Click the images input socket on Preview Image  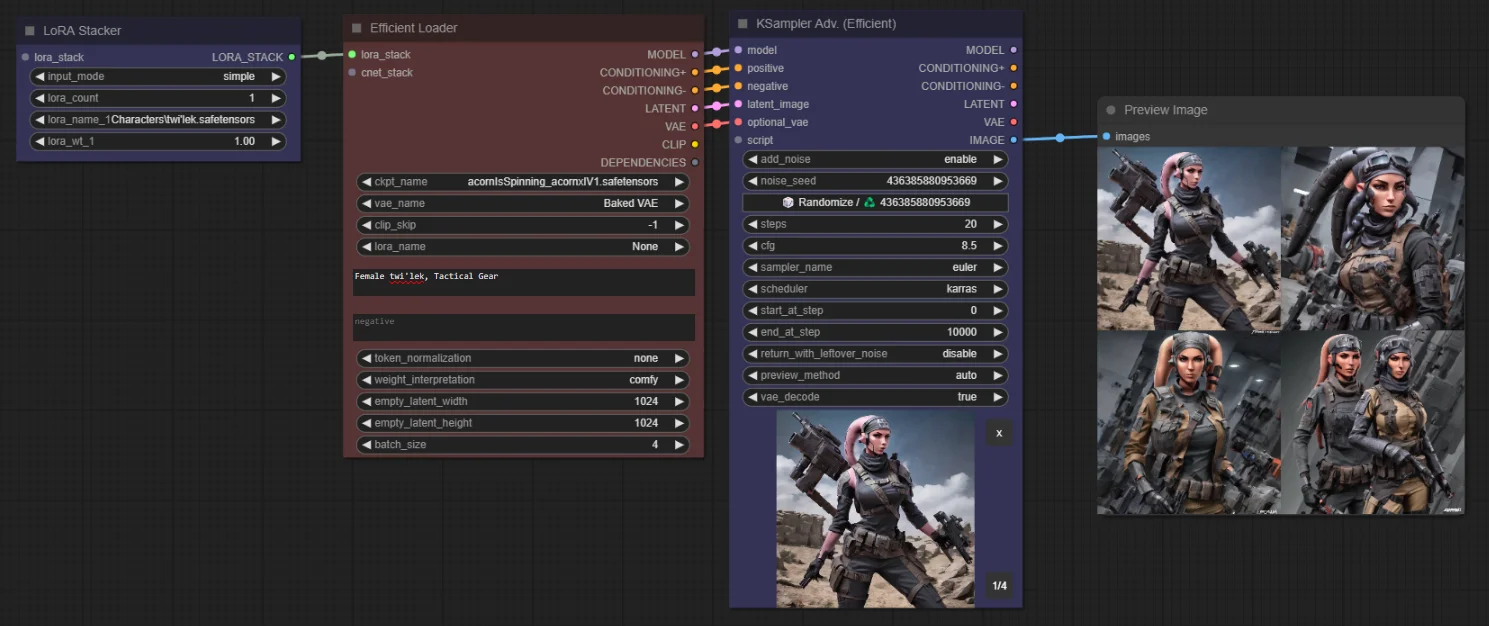(1106, 137)
